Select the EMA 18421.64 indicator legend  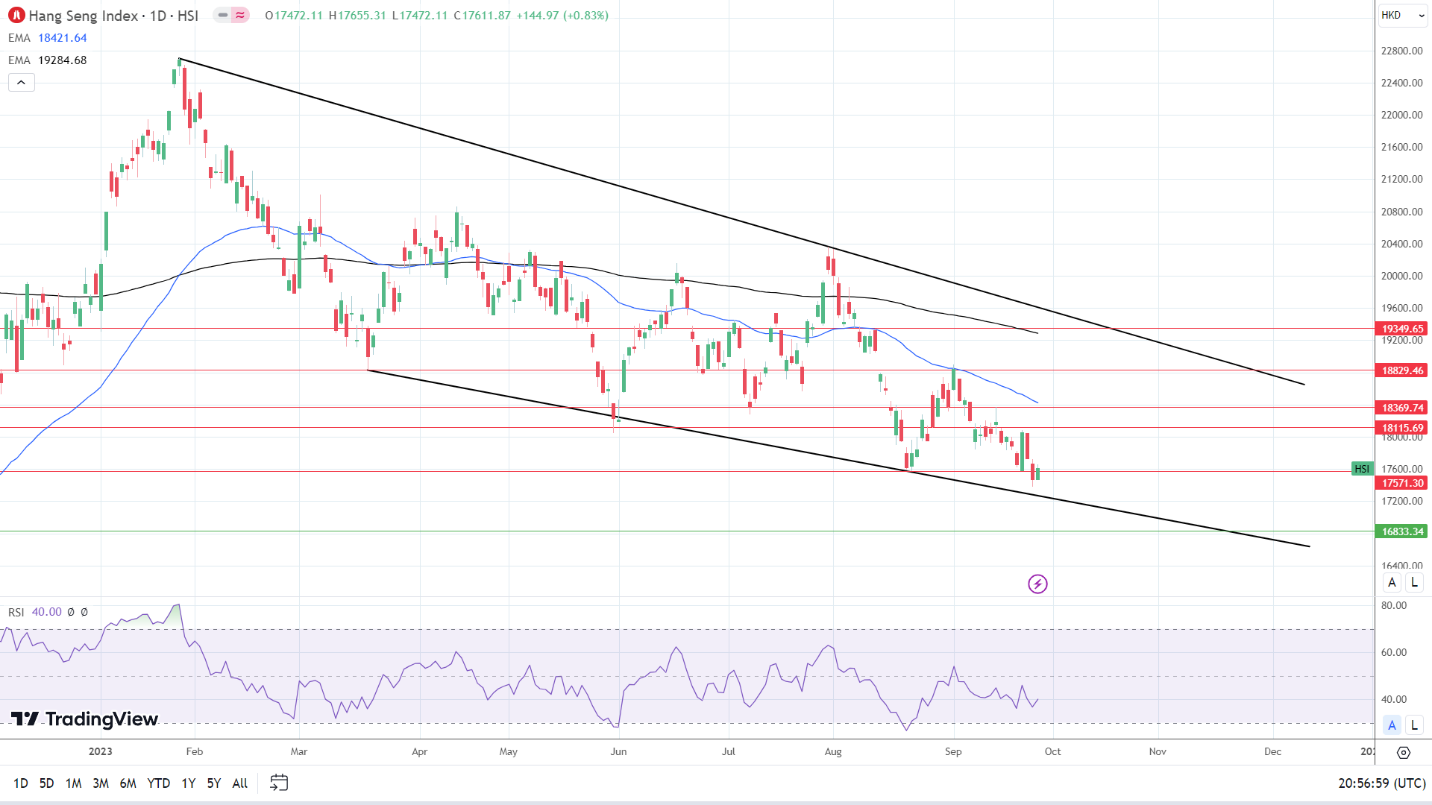tap(48, 38)
